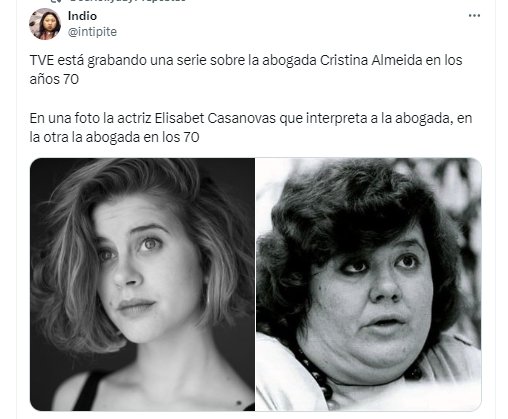Click the words años 70 in the tweet
The width and height of the screenshot is (508, 419).
pos(54,79)
